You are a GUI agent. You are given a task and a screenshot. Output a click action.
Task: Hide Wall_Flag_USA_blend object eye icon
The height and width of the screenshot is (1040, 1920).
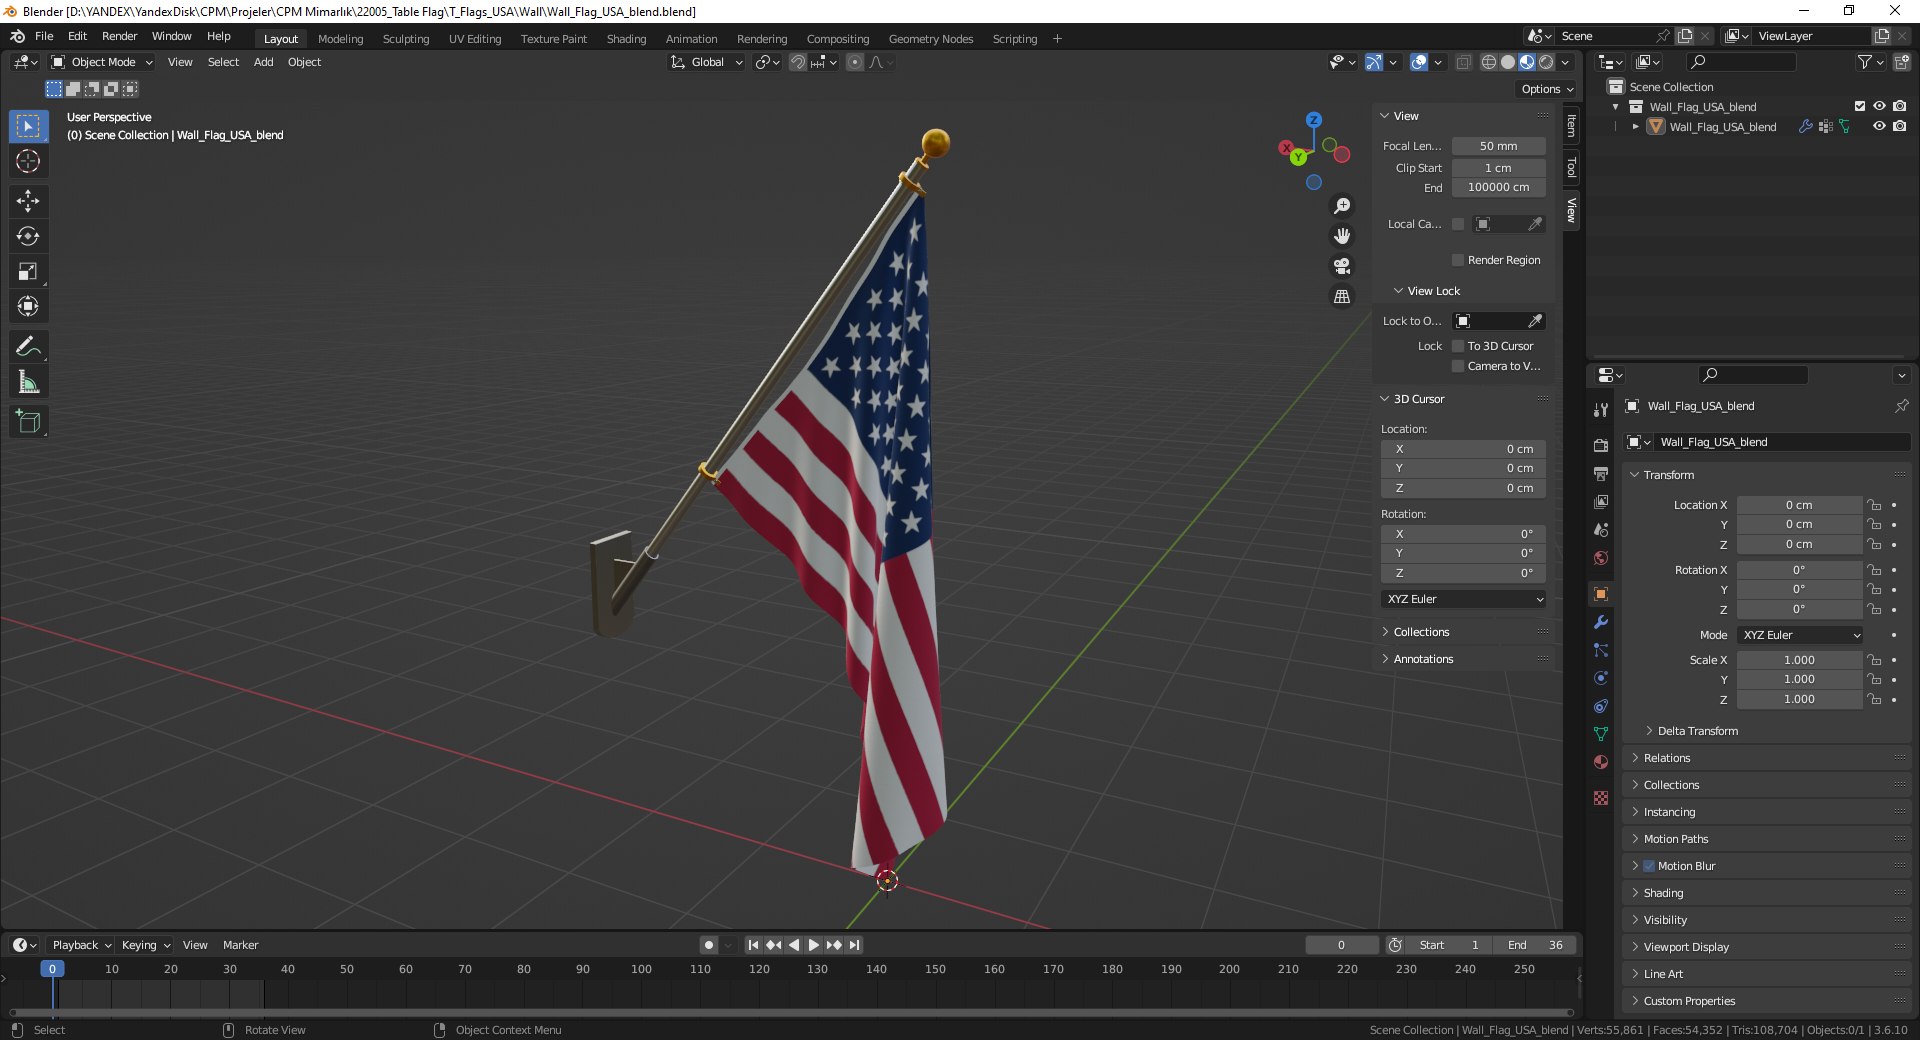[x=1879, y=126]
